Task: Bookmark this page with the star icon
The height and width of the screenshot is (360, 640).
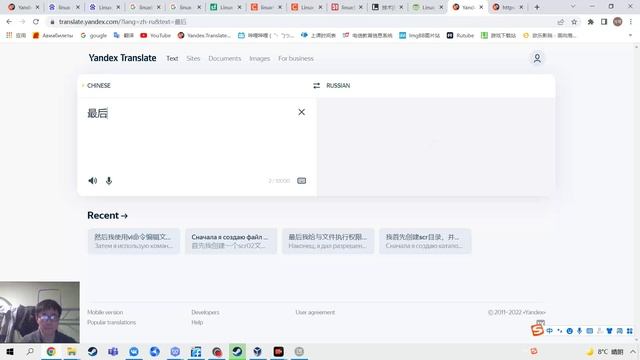Action: pos(574,22)
